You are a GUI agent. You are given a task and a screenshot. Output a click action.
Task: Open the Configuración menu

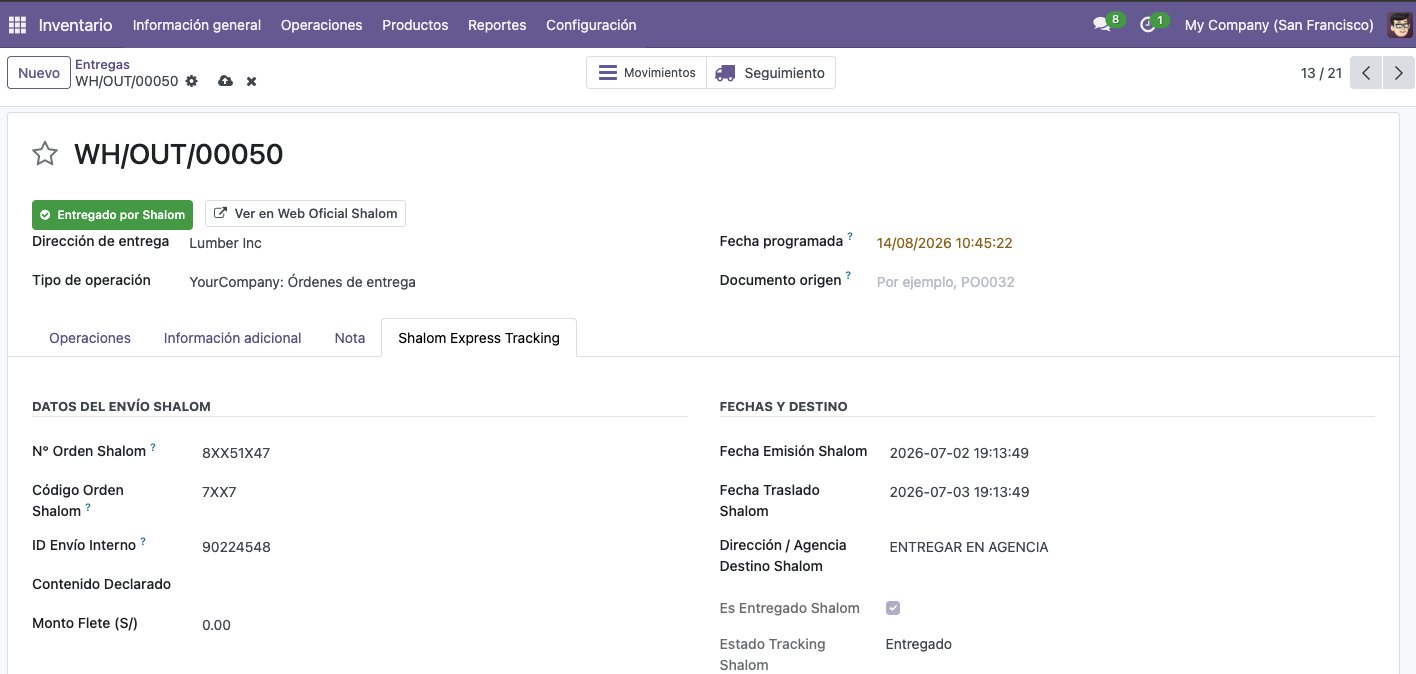click(x=591, y=25)
